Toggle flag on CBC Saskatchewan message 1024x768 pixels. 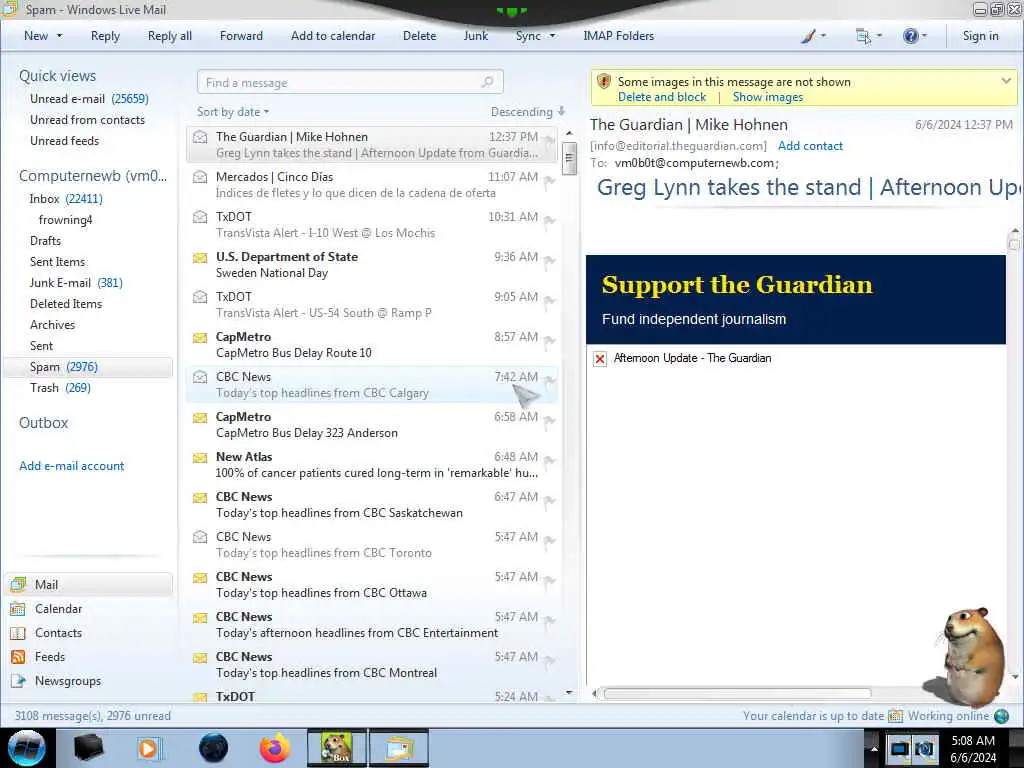[550, 500]
